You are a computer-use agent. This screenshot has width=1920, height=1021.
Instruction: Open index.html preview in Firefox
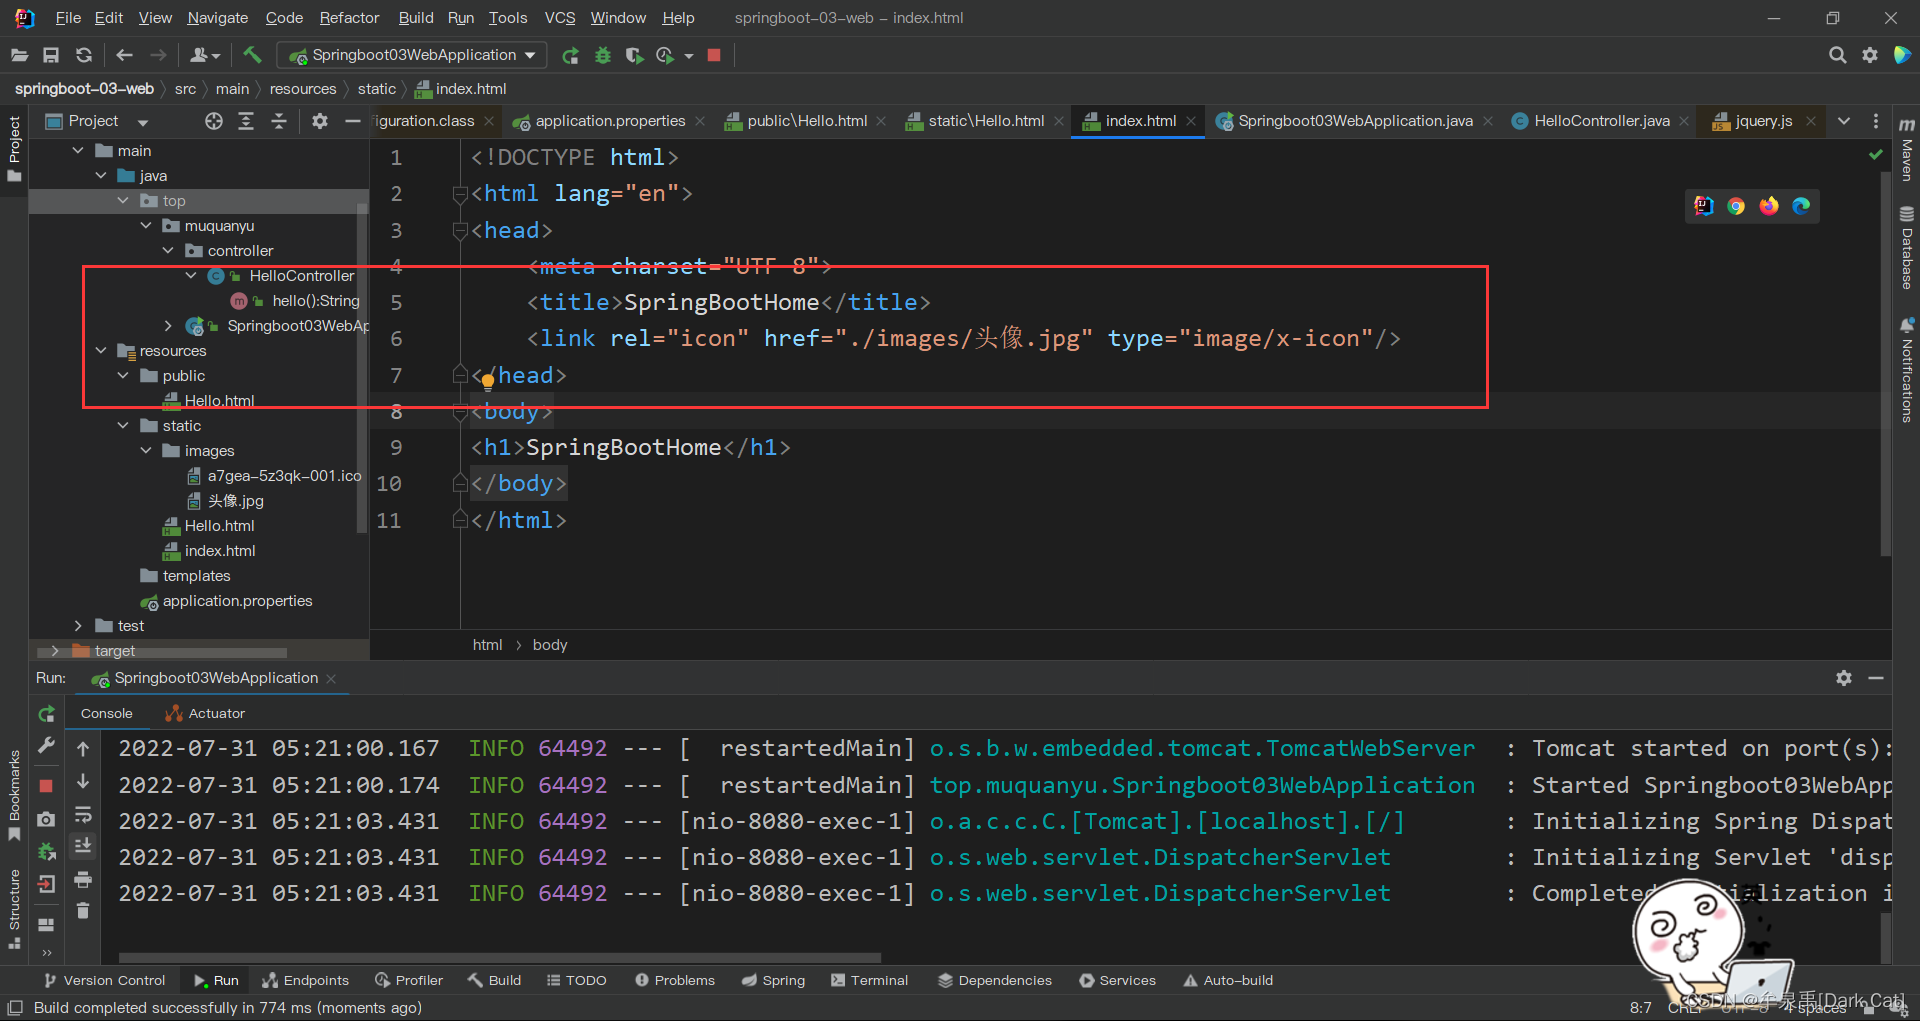point(1769,206)
